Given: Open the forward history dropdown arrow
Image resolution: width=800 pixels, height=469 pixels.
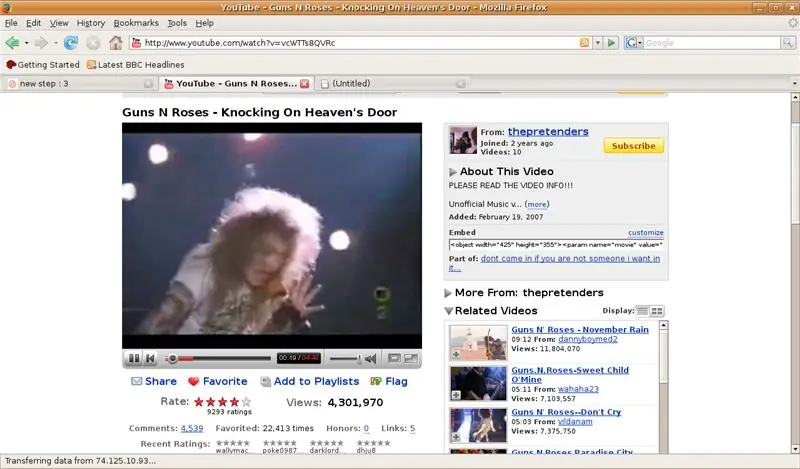Looking at the screenshot, I should click(x=55, y=43).
